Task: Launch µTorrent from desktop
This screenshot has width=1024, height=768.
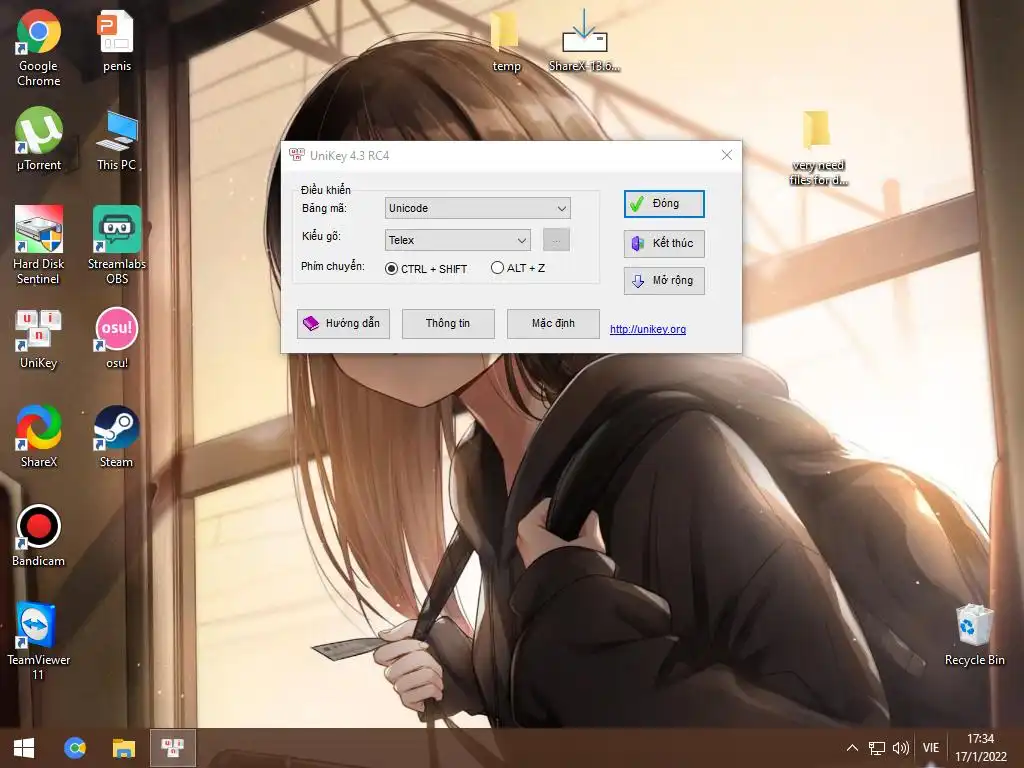Action: (x=39, y=139)
